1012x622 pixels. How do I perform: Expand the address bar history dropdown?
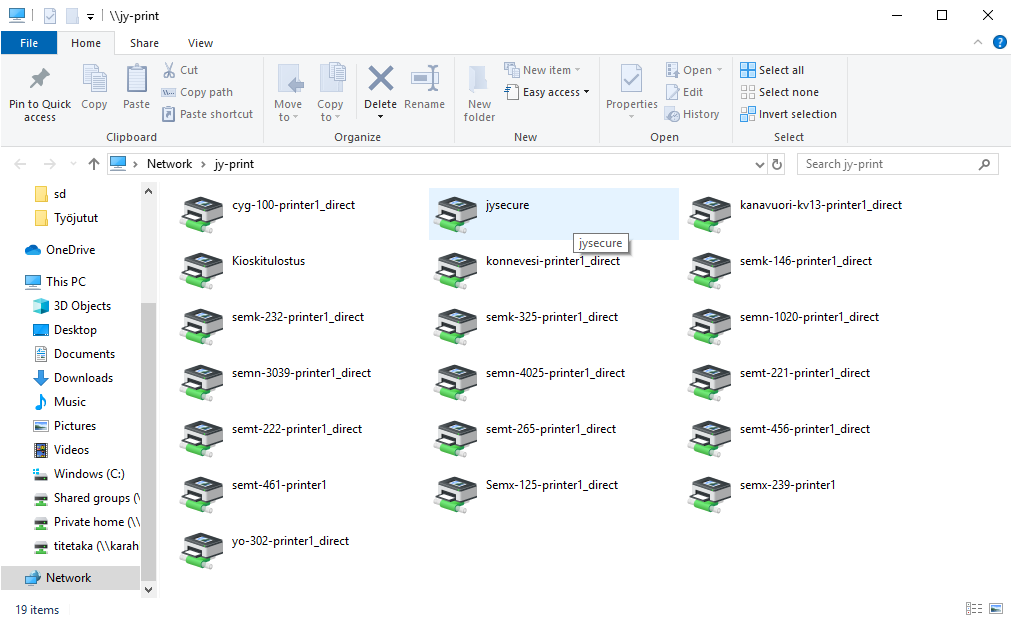[x=759, y=164]
